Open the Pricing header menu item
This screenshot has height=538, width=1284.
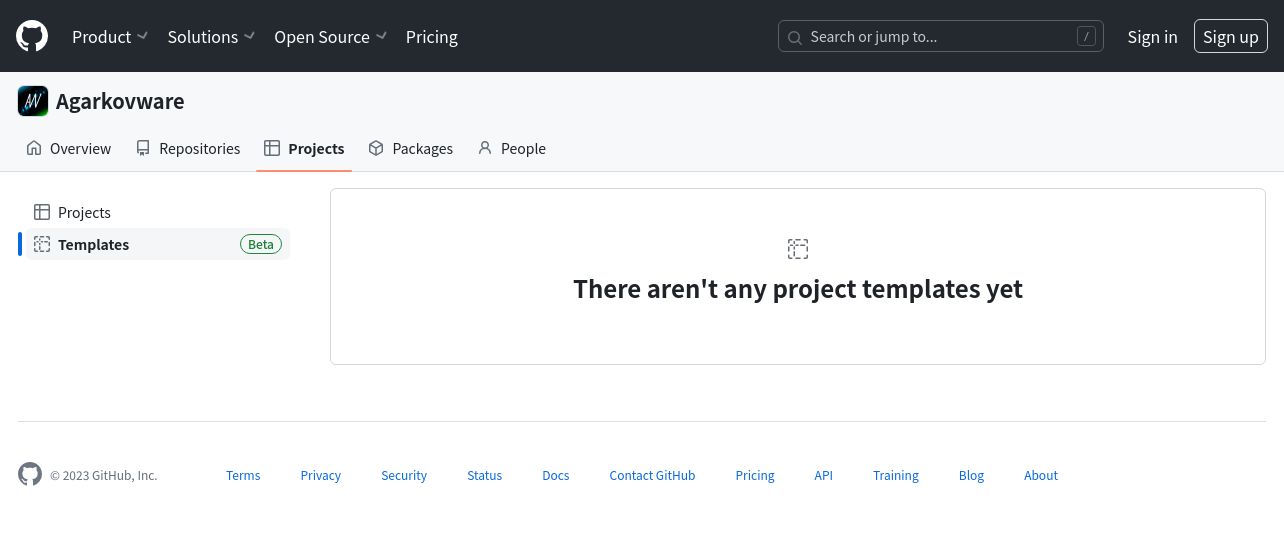[x=432, y=36]
